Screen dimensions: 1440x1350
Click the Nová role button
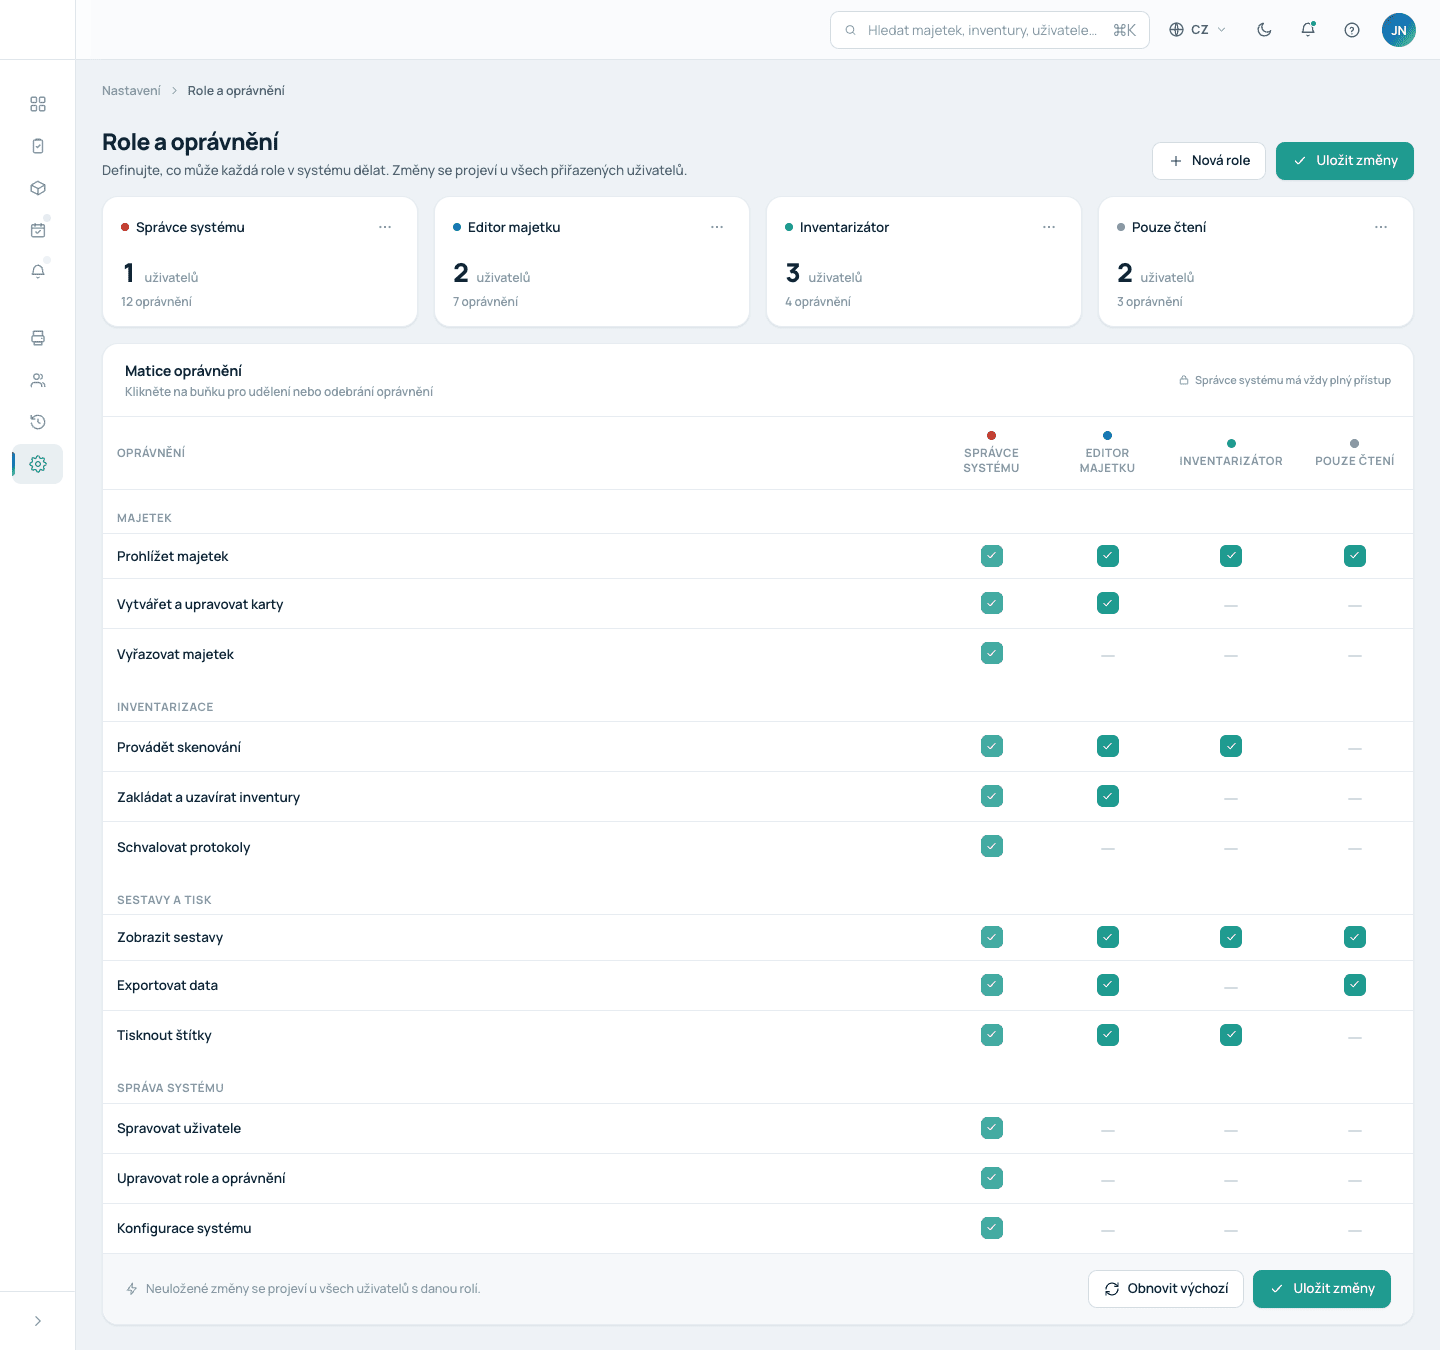coord(1209,161)
